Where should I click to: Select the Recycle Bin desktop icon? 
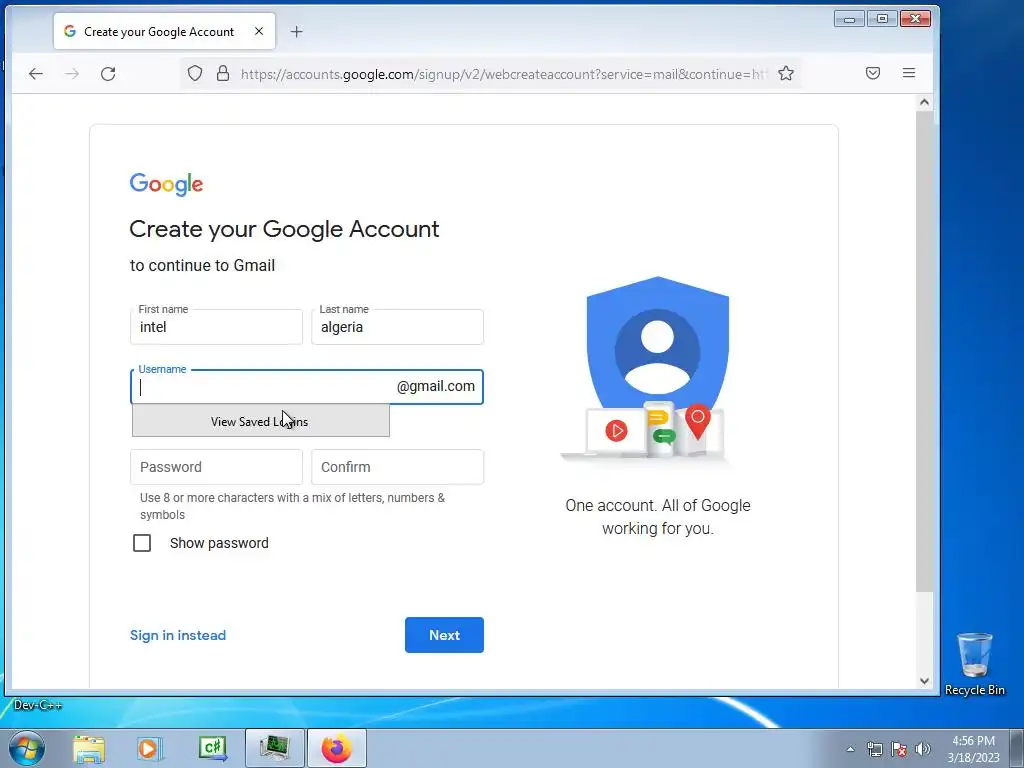[974, 664]
